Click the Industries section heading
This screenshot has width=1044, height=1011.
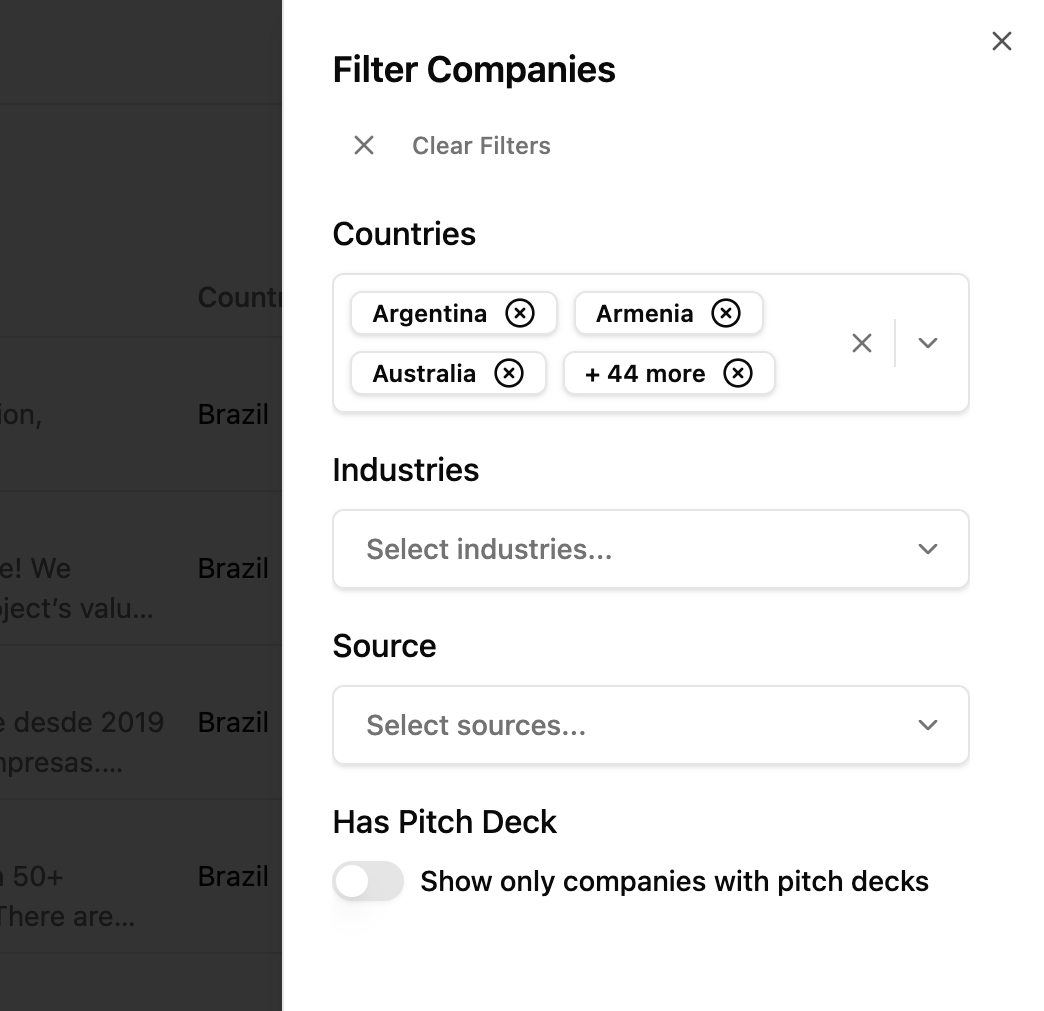(406, 469)
